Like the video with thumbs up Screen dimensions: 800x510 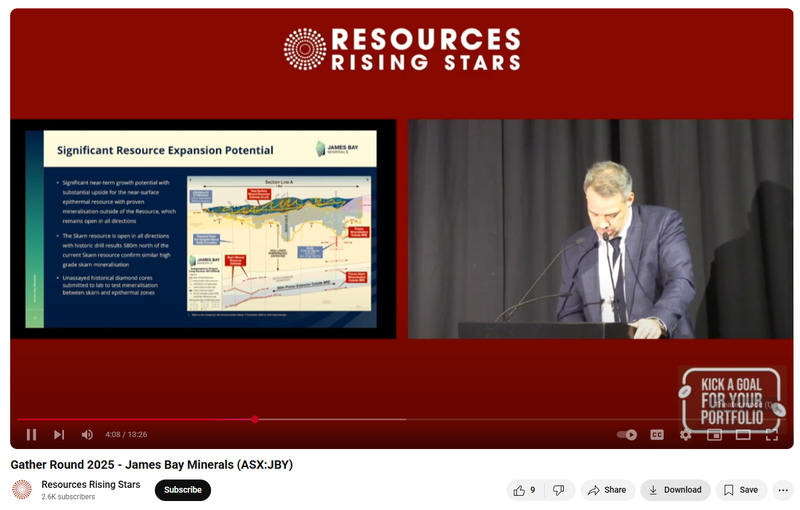pyautogui.click(x=526, y=490)
